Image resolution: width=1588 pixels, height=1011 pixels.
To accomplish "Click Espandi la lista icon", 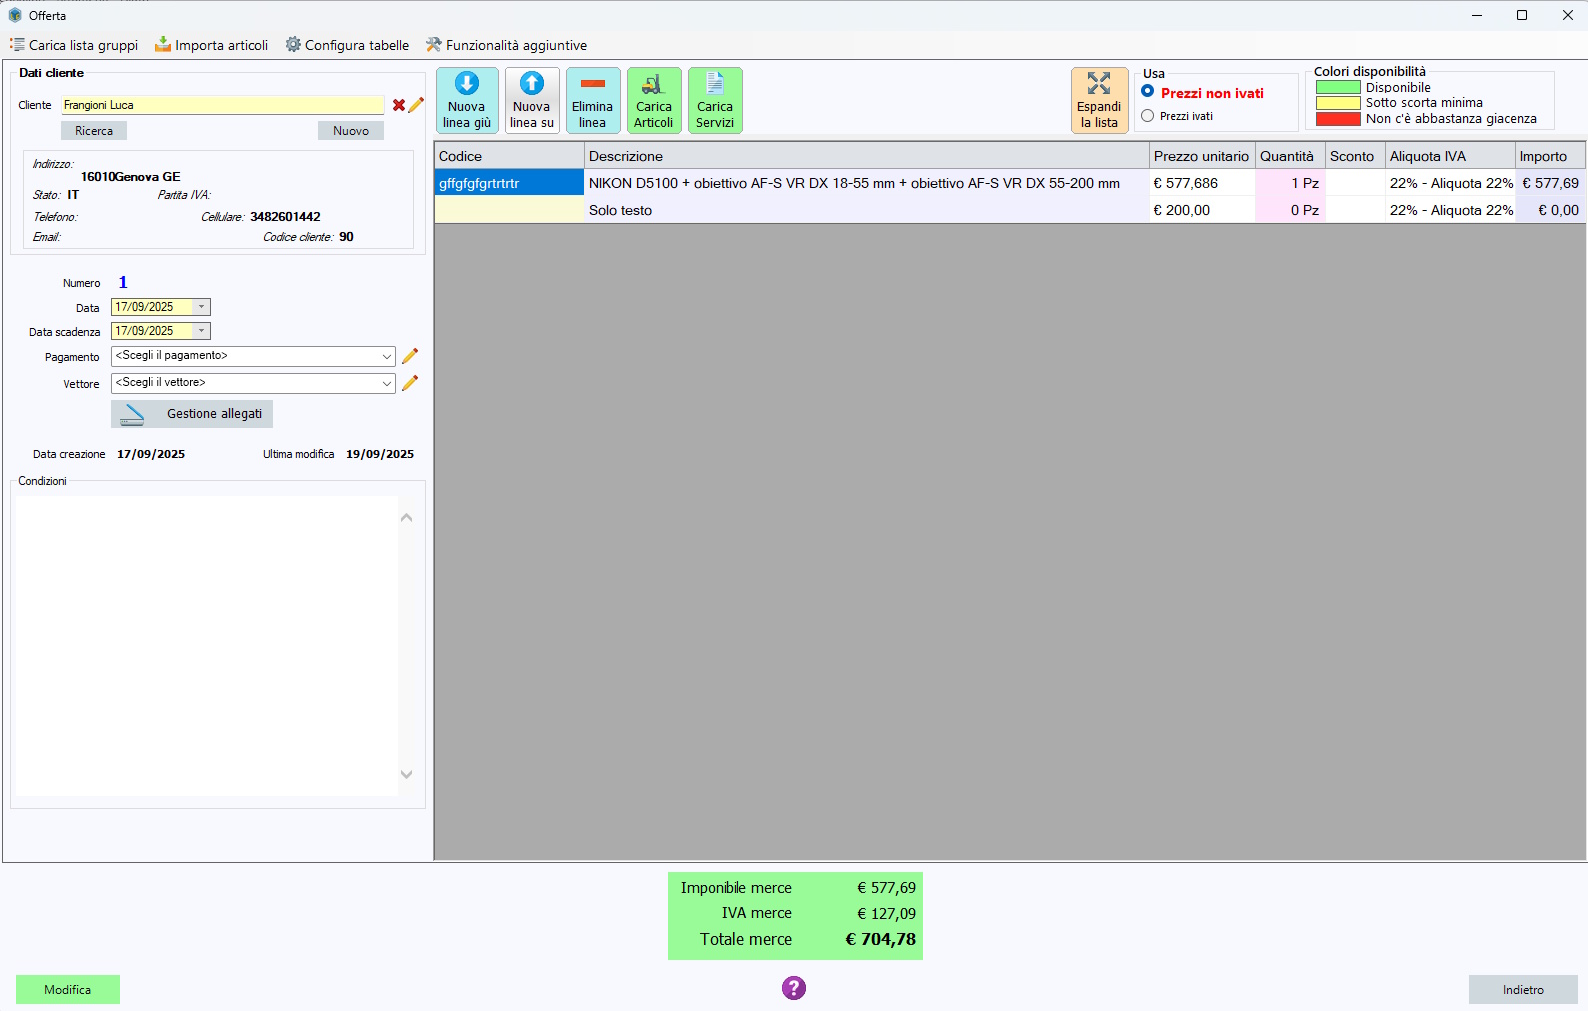I will (1099, 84).
